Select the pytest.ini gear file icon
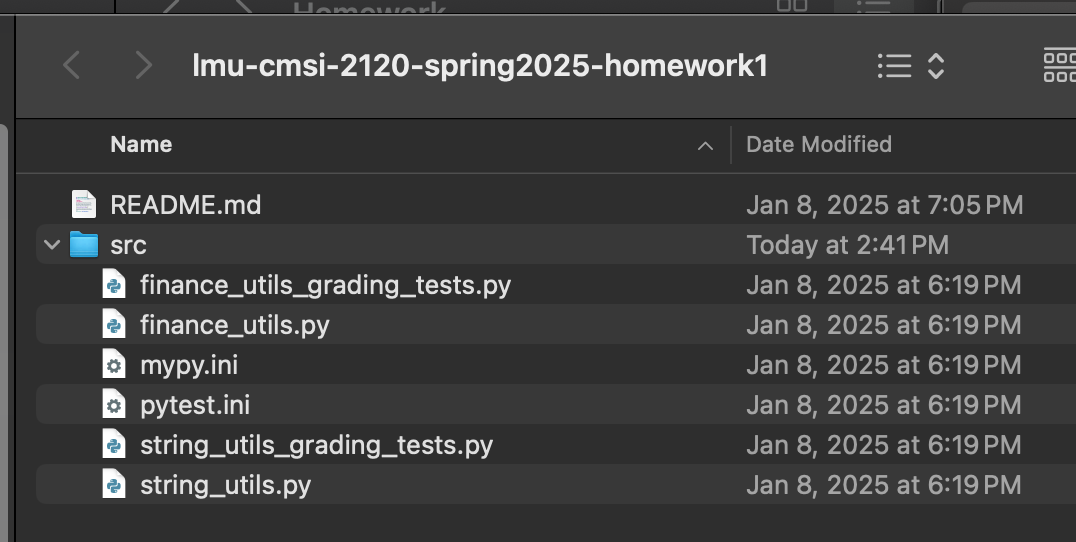Viewport: 1076px width, 542px height. [114, 404]
